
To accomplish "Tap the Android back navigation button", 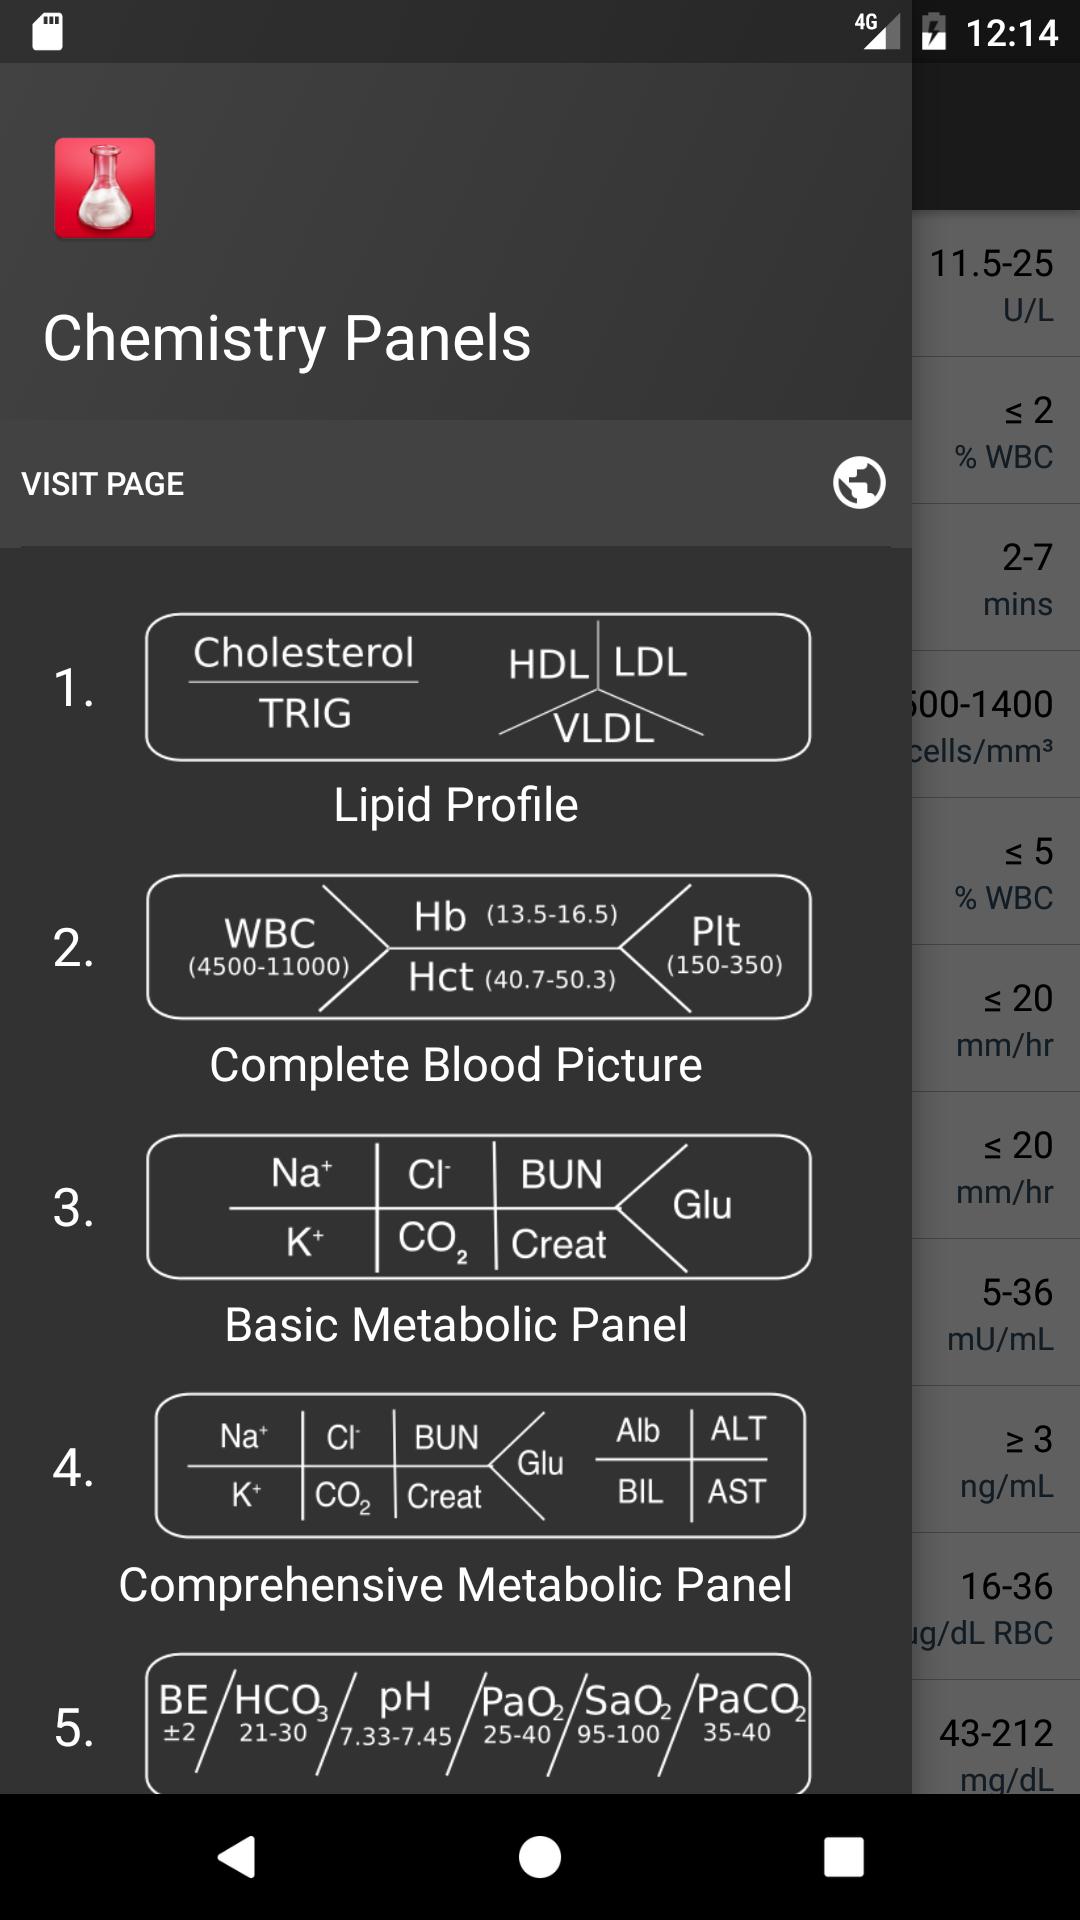I will (237, 1857).
